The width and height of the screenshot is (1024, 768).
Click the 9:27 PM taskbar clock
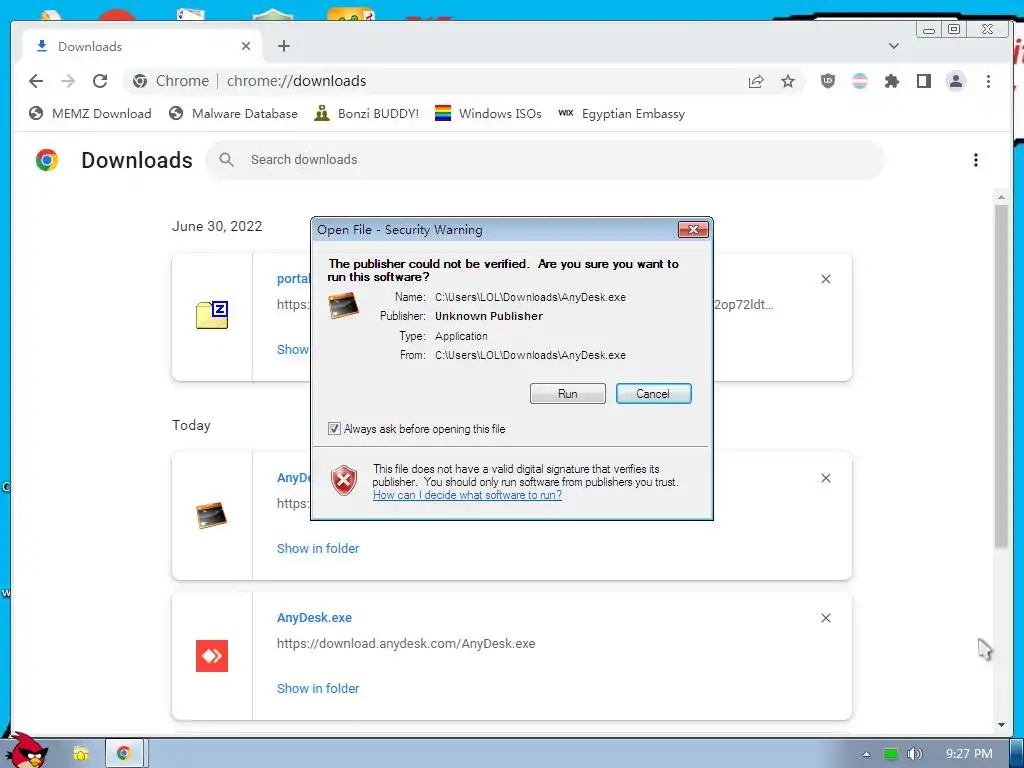point(969,754)
